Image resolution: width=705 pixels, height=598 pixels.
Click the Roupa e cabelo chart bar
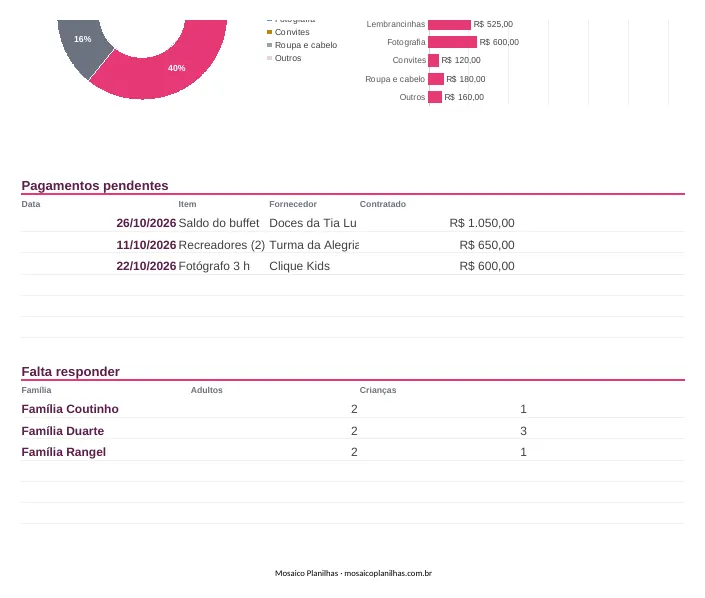(x=436, y=79)
